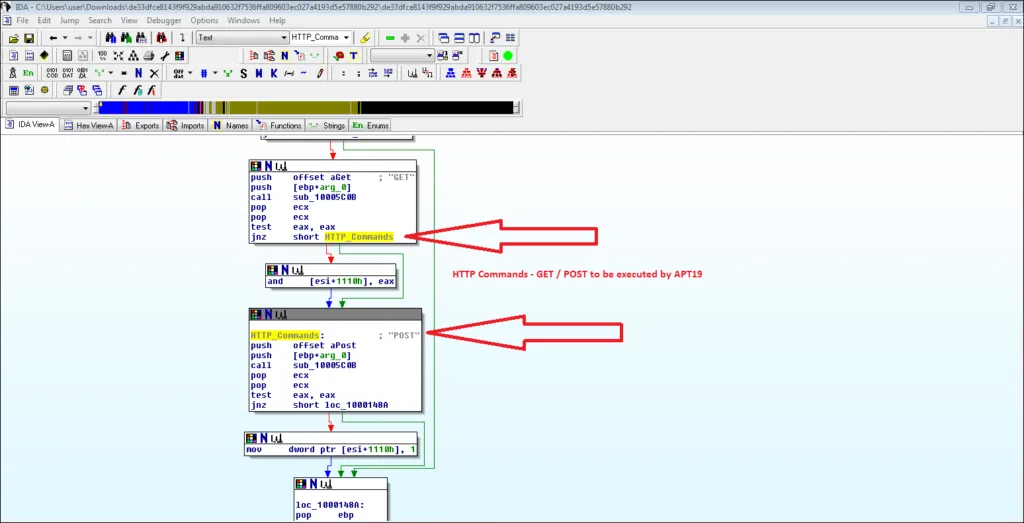
Task: Switch to the Exports tab
Action: point(141,125)
